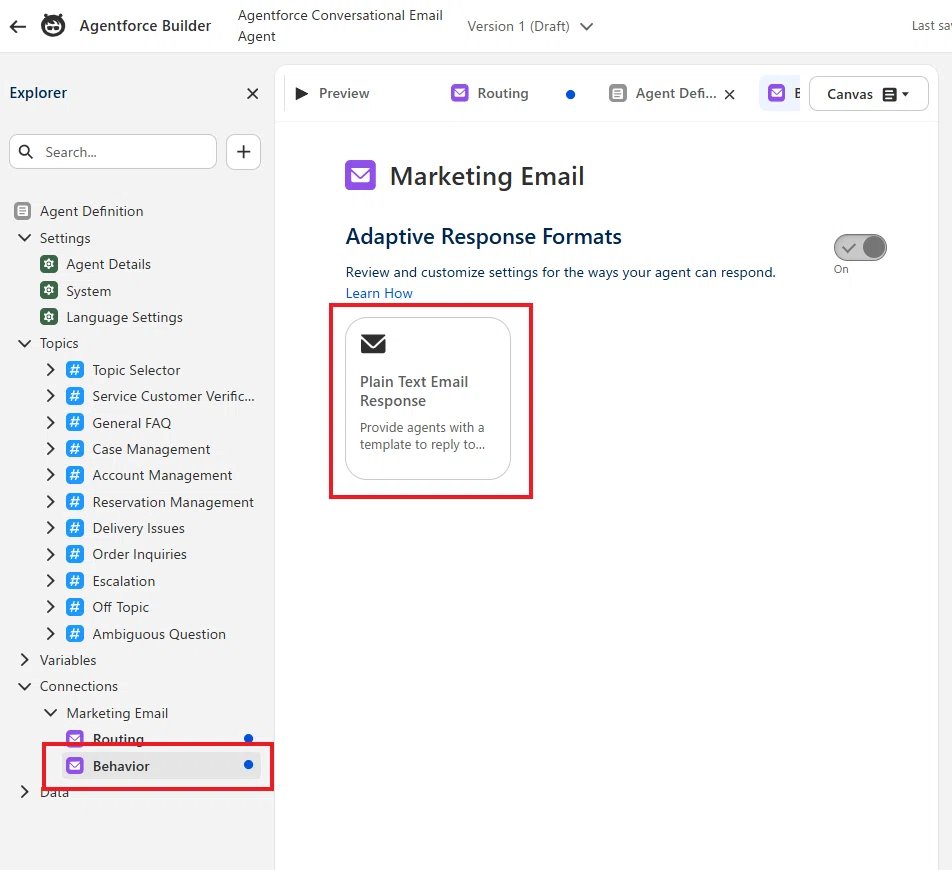952x870 pixels.
Task: Select the Behavior item in Explorer
Action: point(162,766)
